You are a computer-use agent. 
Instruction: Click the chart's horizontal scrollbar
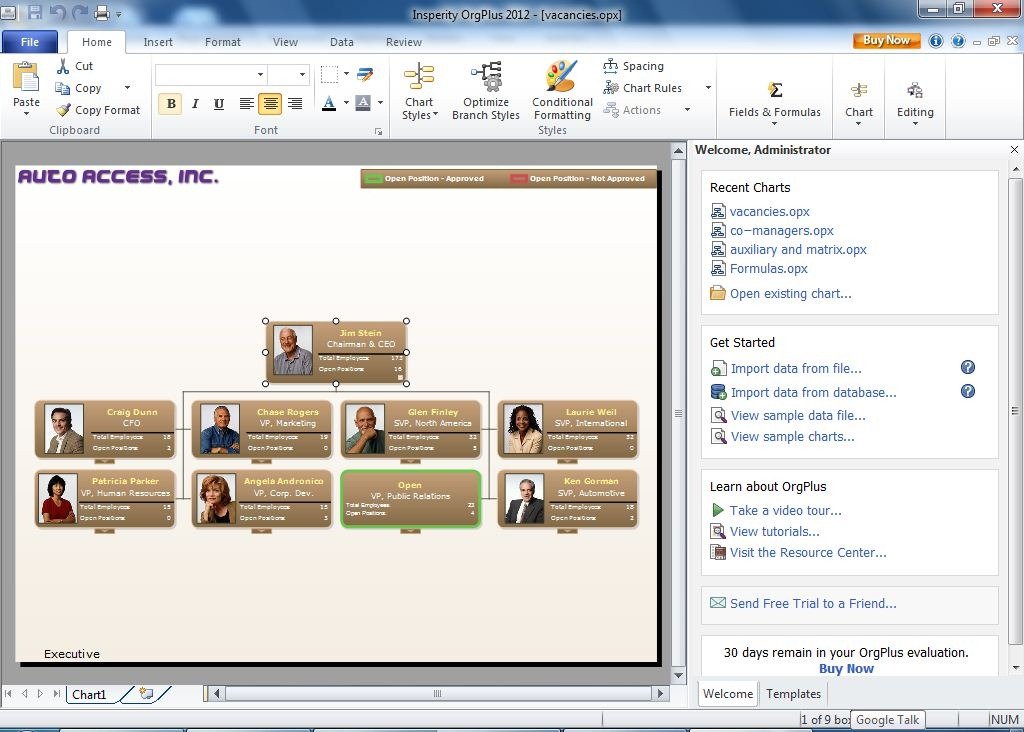click(437, 693)
